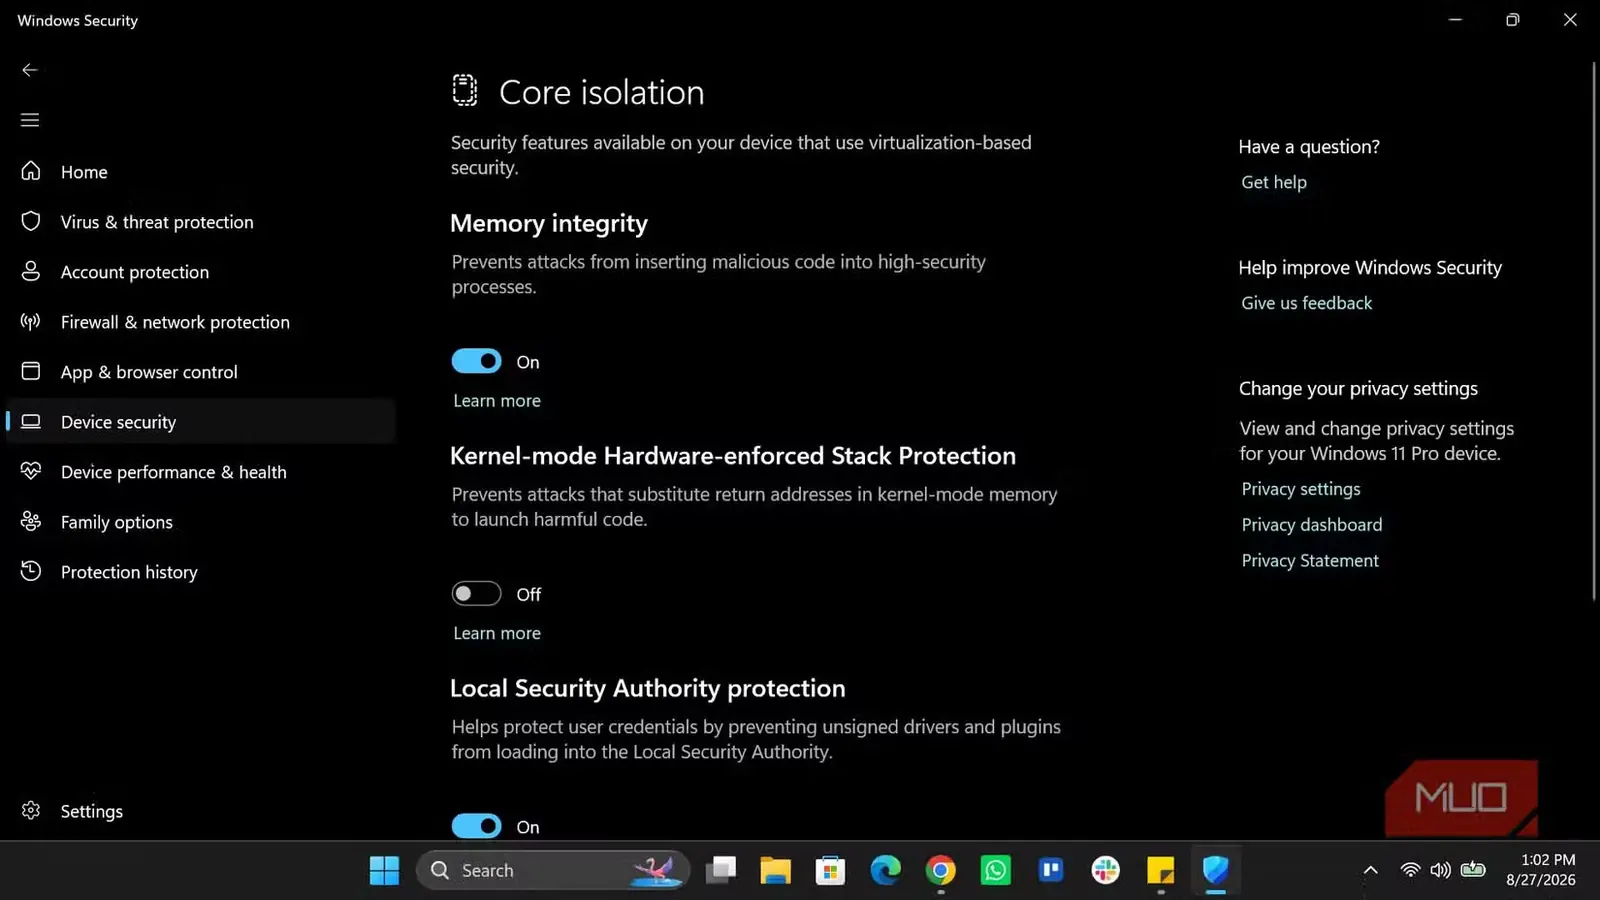Enable Kernel-mode Hardware-enforced Stack Protection toggle

click(476, 593)
